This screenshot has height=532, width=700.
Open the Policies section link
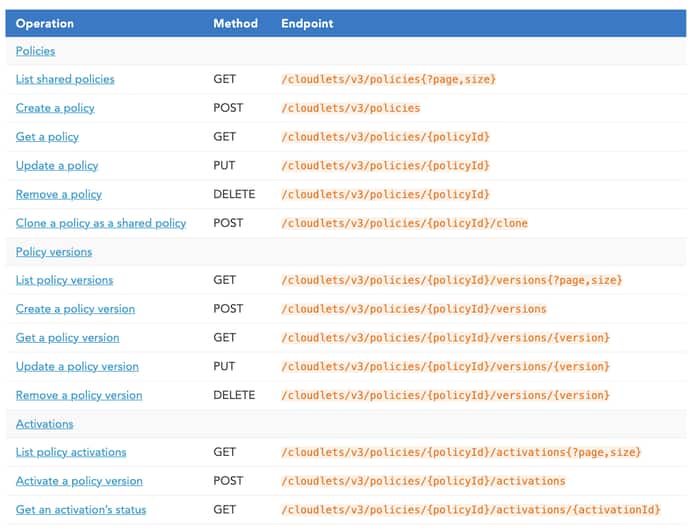[36, 51]
